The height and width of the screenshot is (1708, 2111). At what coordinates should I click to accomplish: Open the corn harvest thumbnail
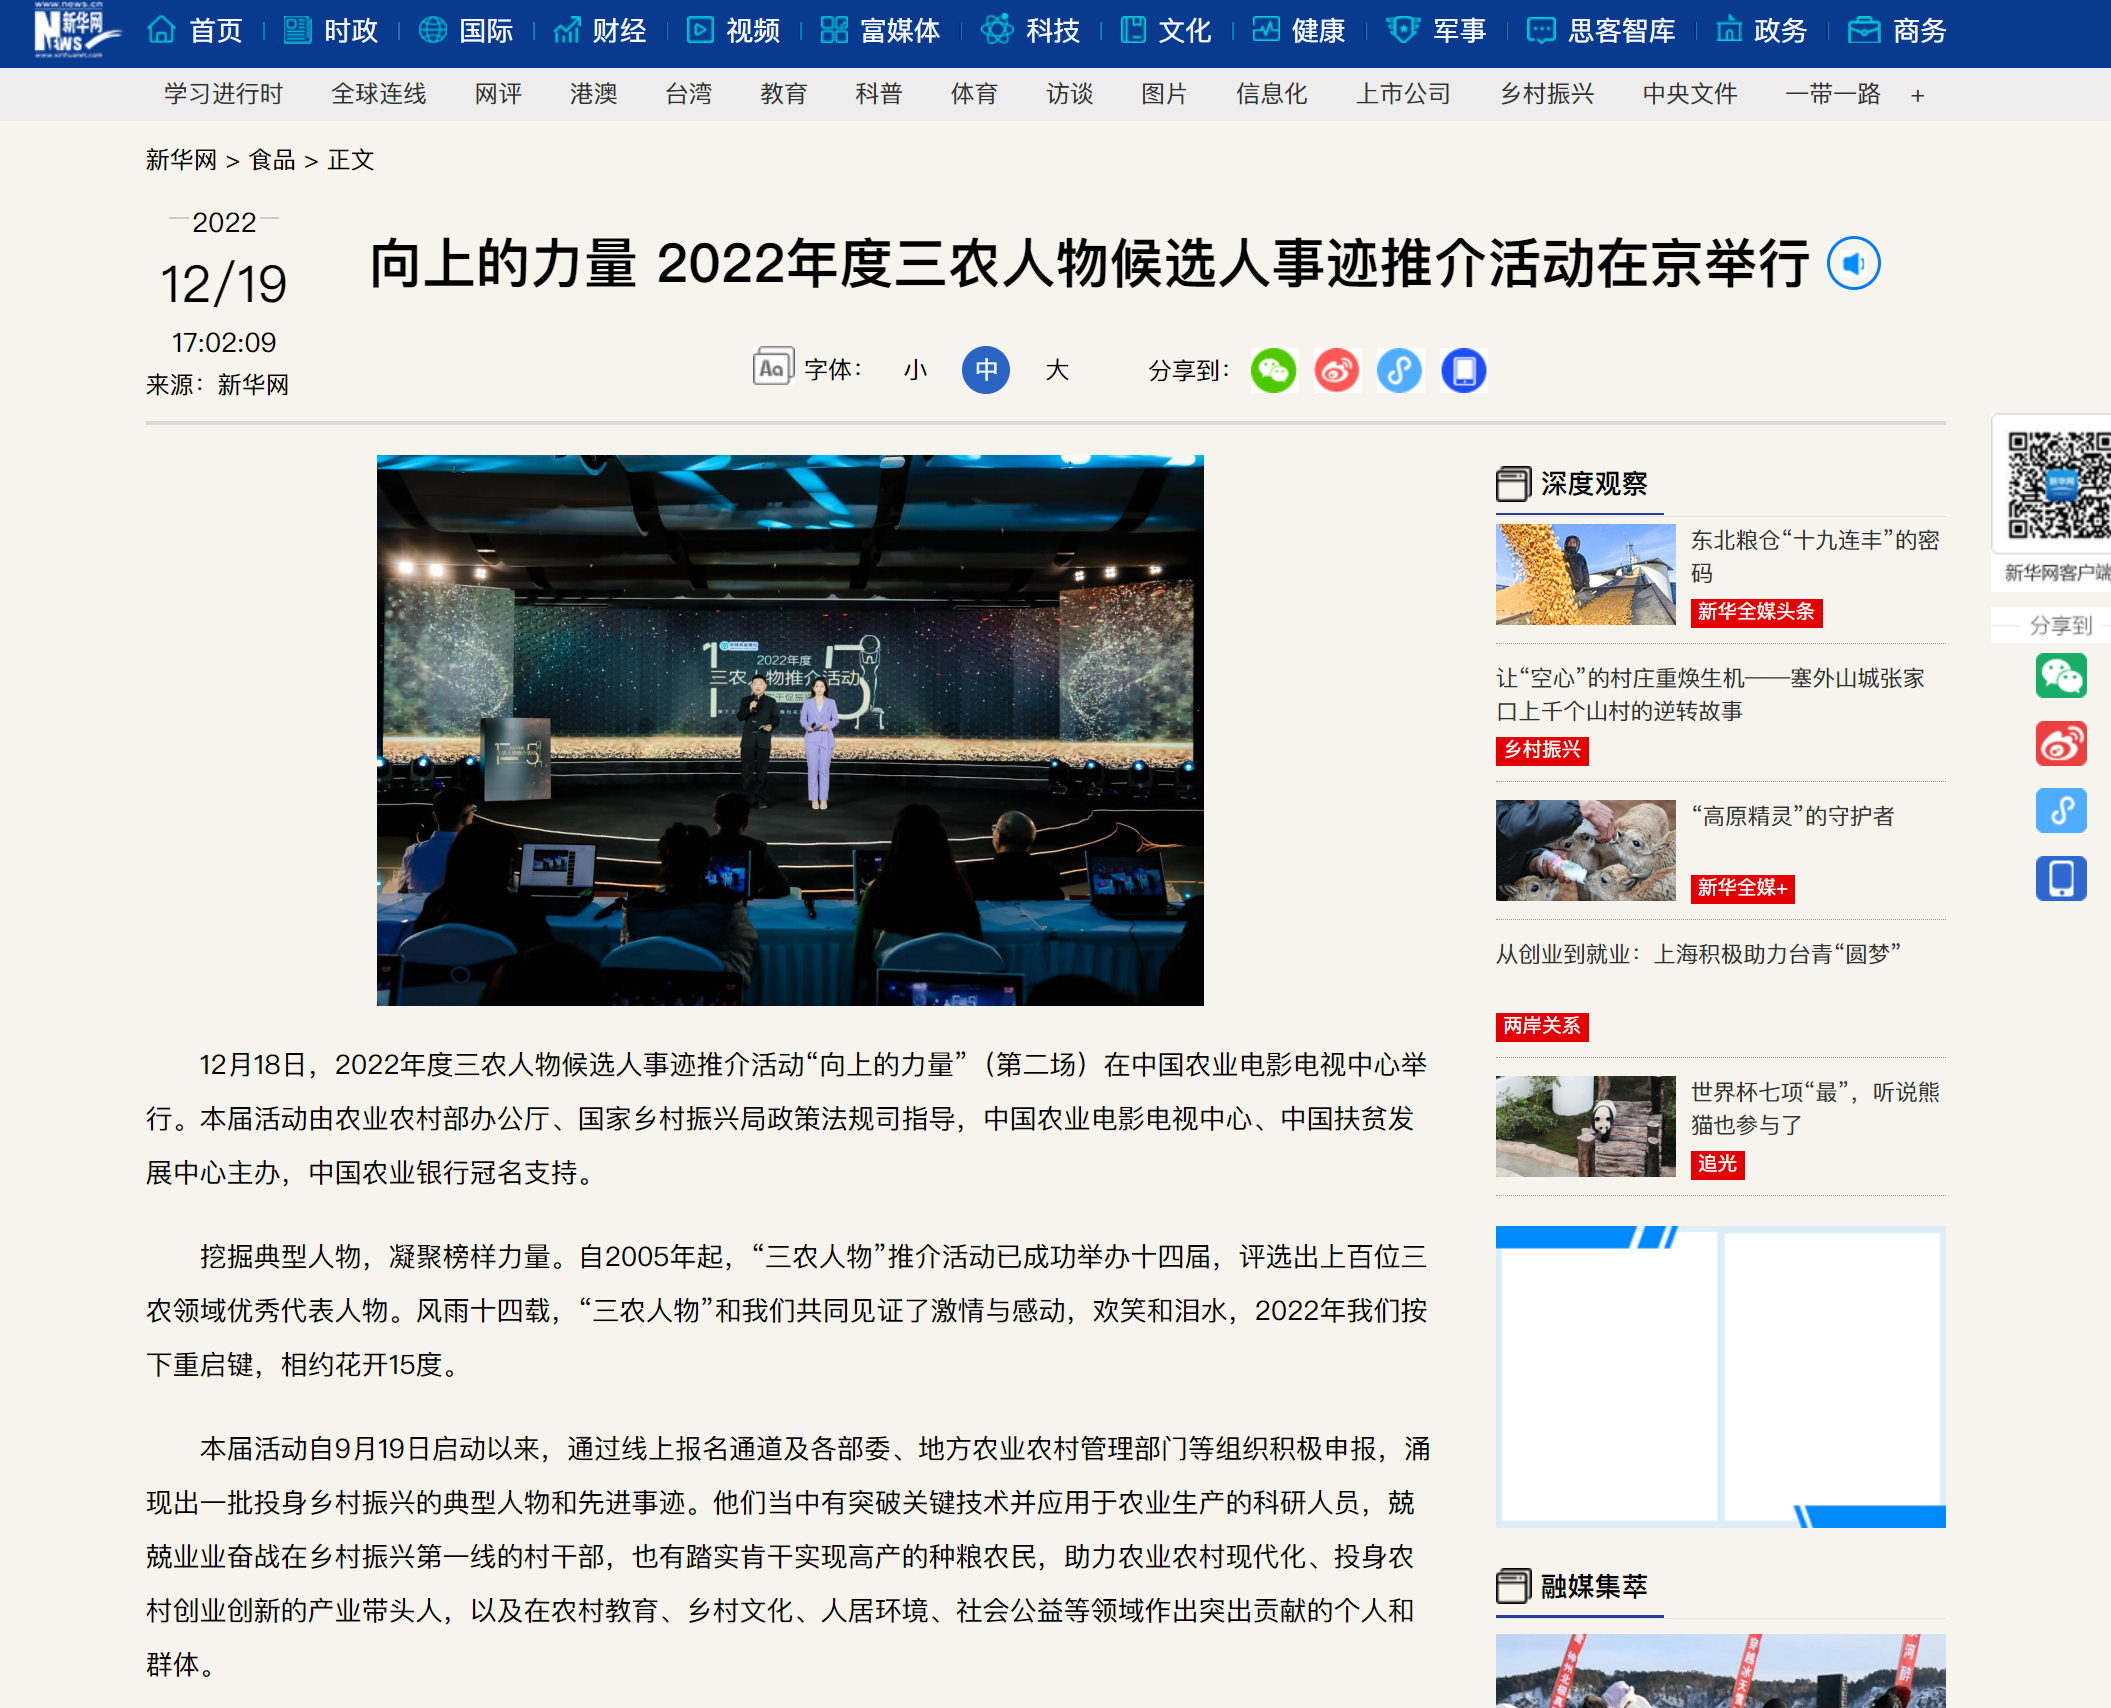[x=1585, y=574]
